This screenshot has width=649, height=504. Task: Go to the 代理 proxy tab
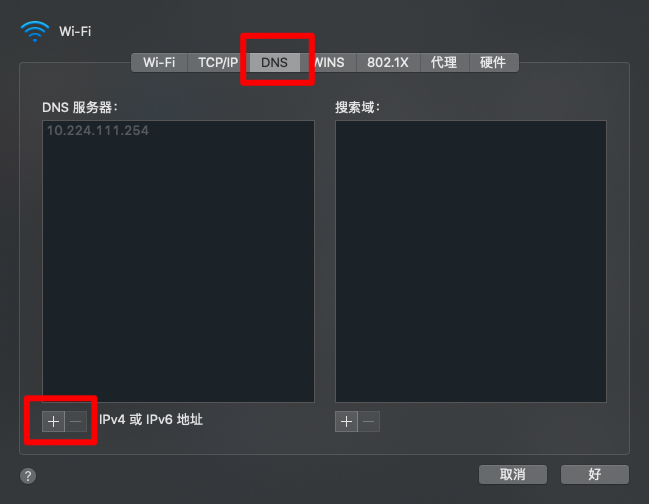click(444, 62)
